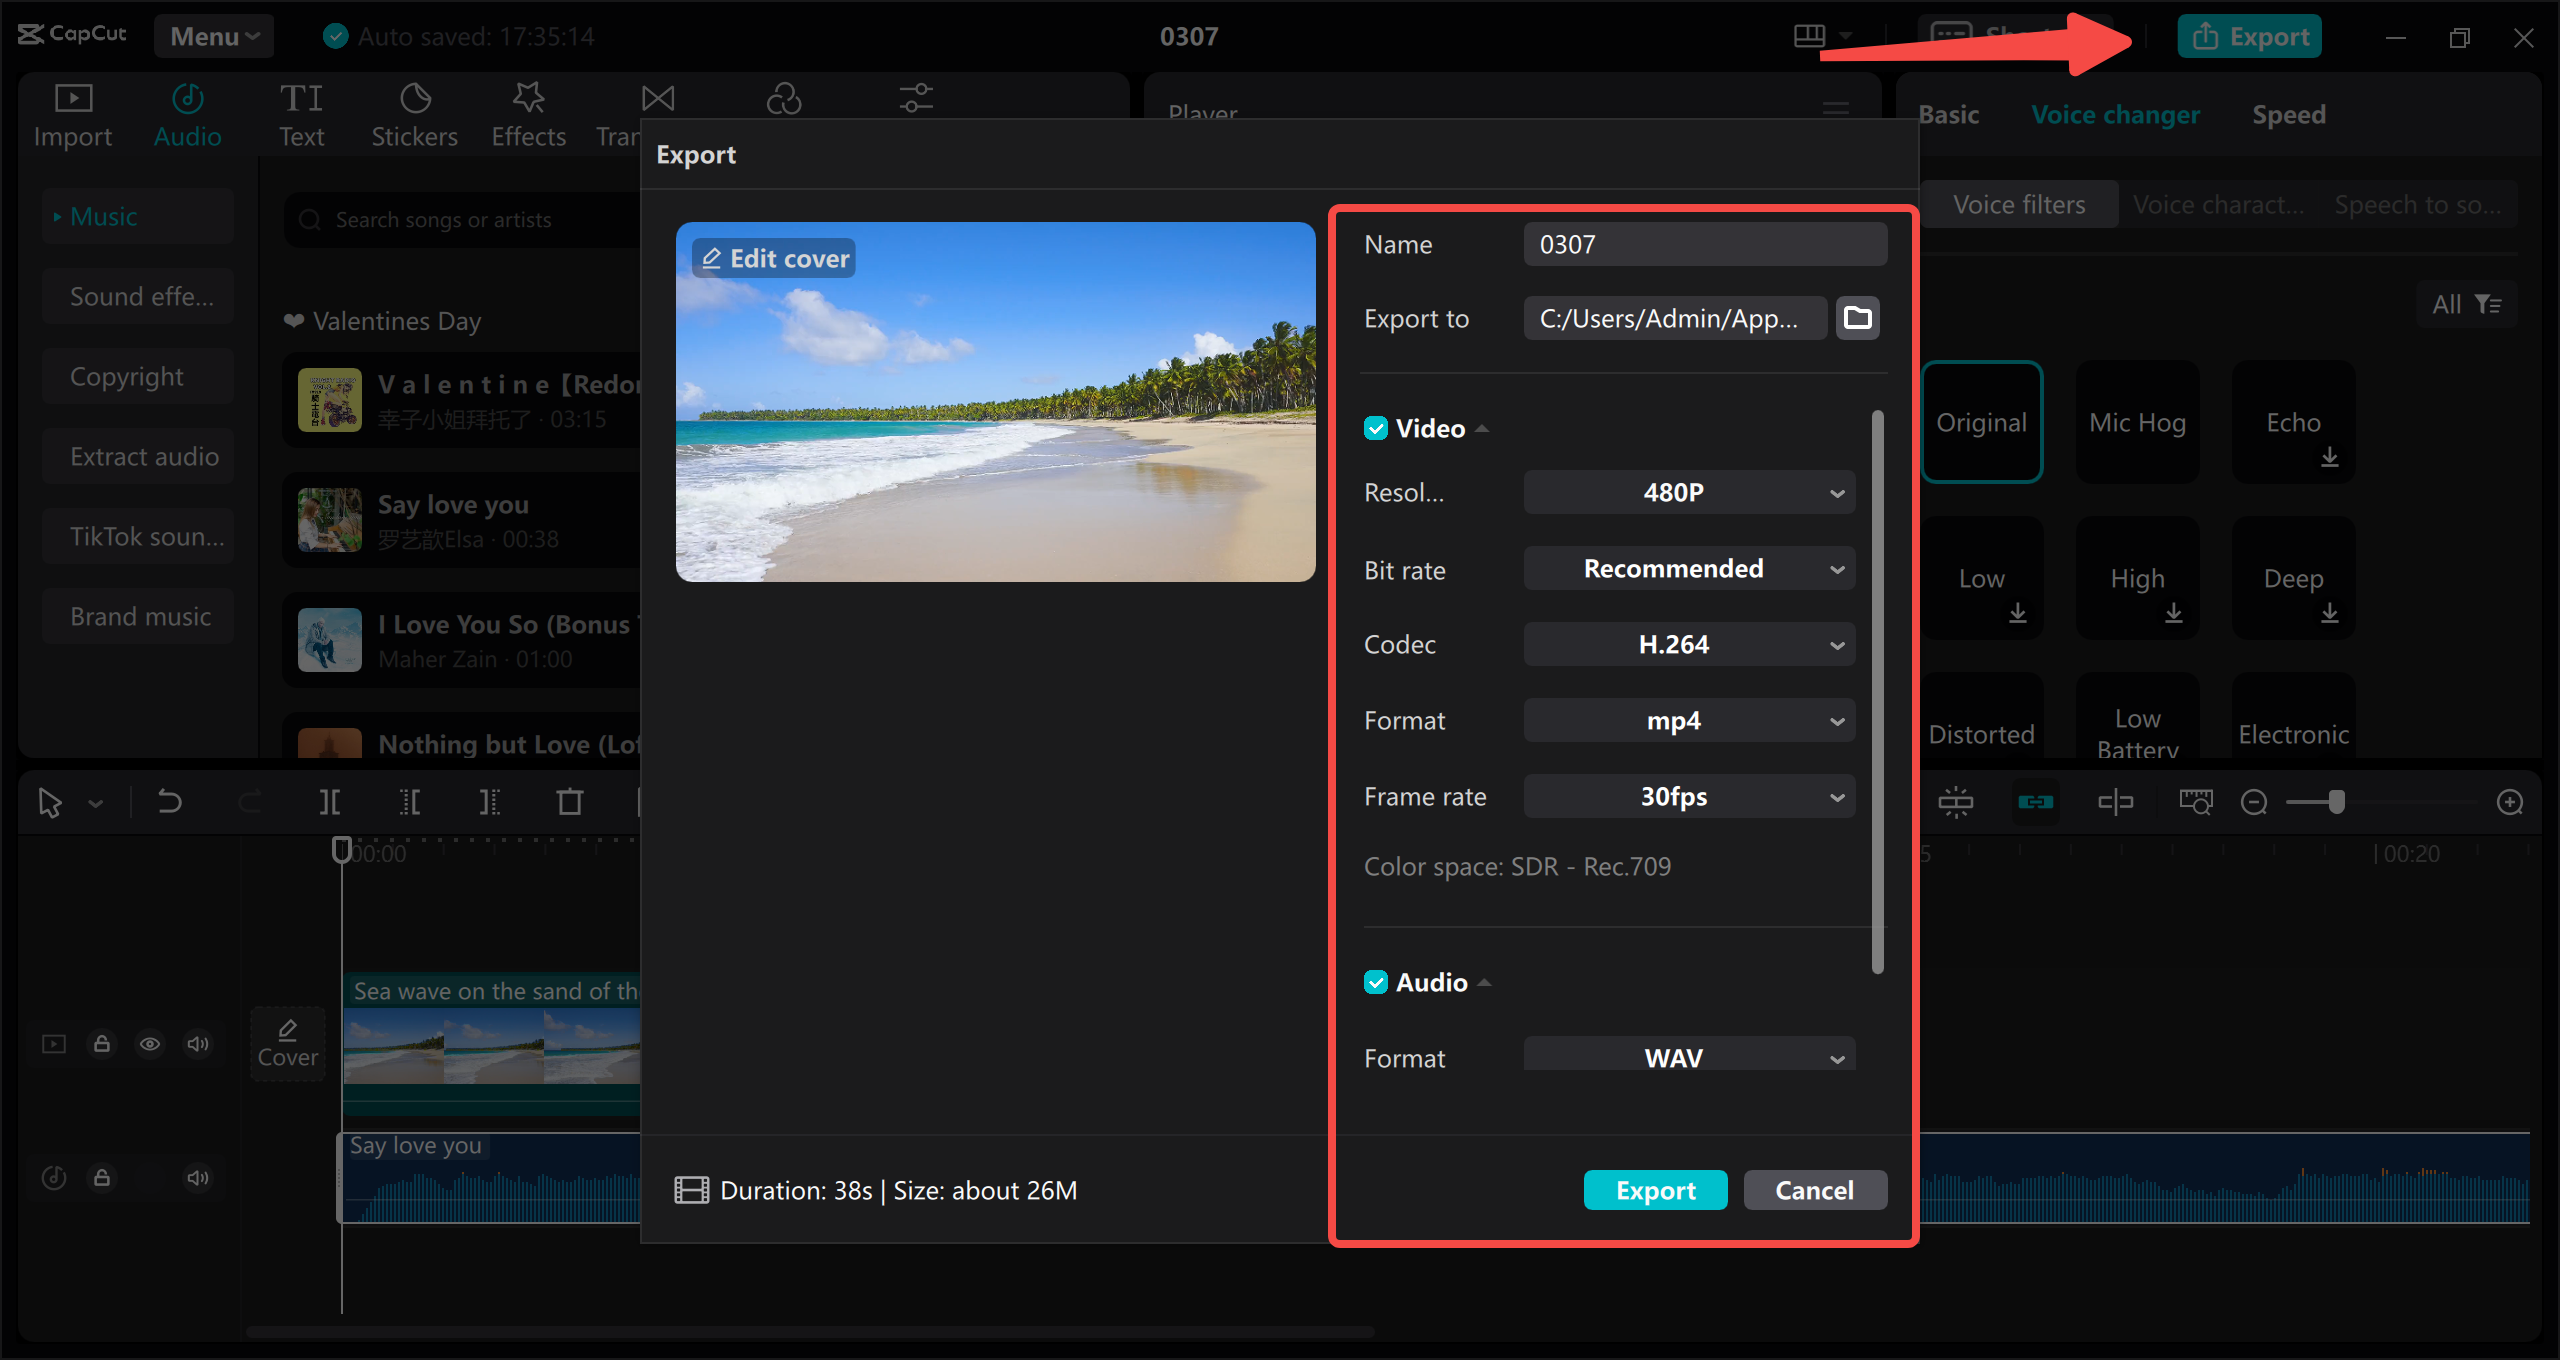Viewport: 2560px width, 1360px height.
Task: Disable the Audio export checkbox
Action: (x=1377, y=982)
